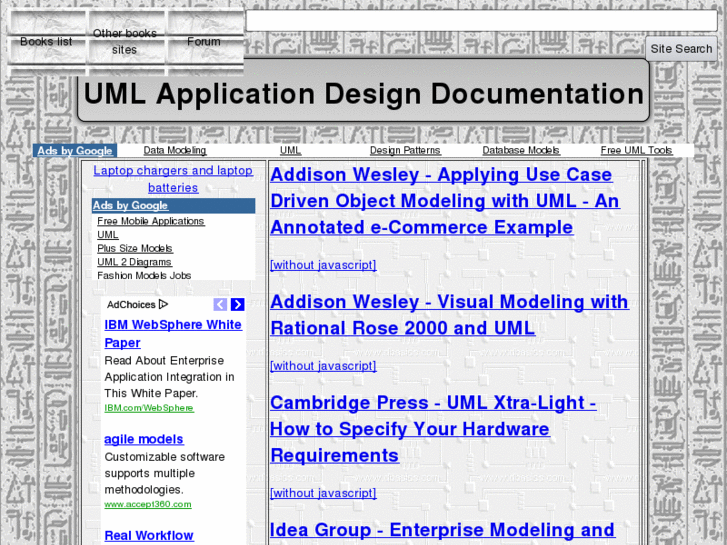Image resolution: width=727 pixels, height=545 pixels.
Task: Open the agile models ad link
Action: coord(144,439)
